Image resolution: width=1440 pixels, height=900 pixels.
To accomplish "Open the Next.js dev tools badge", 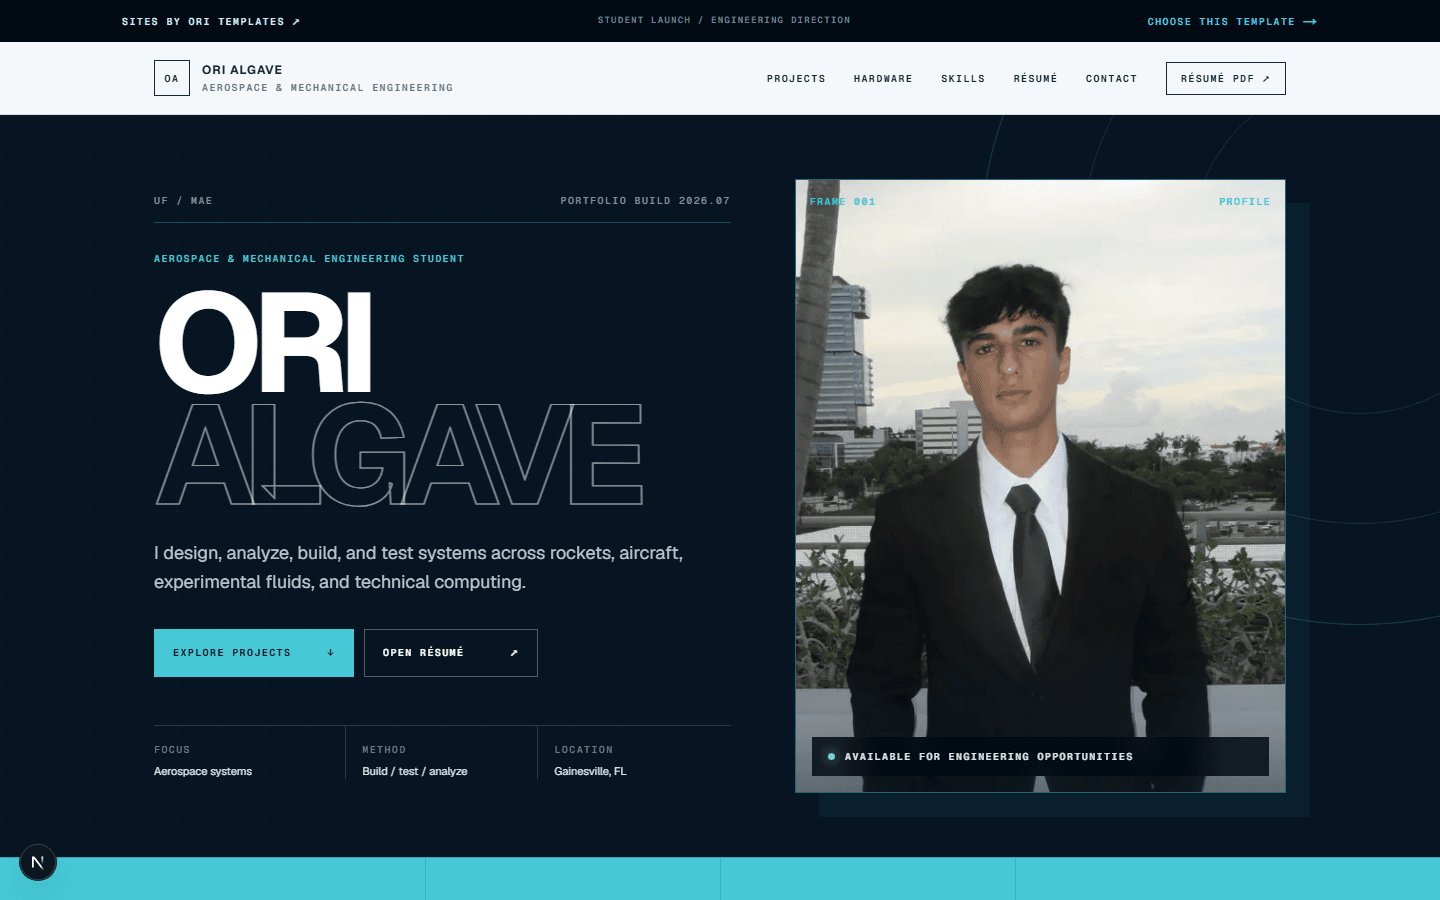I will tap(38, 862).
